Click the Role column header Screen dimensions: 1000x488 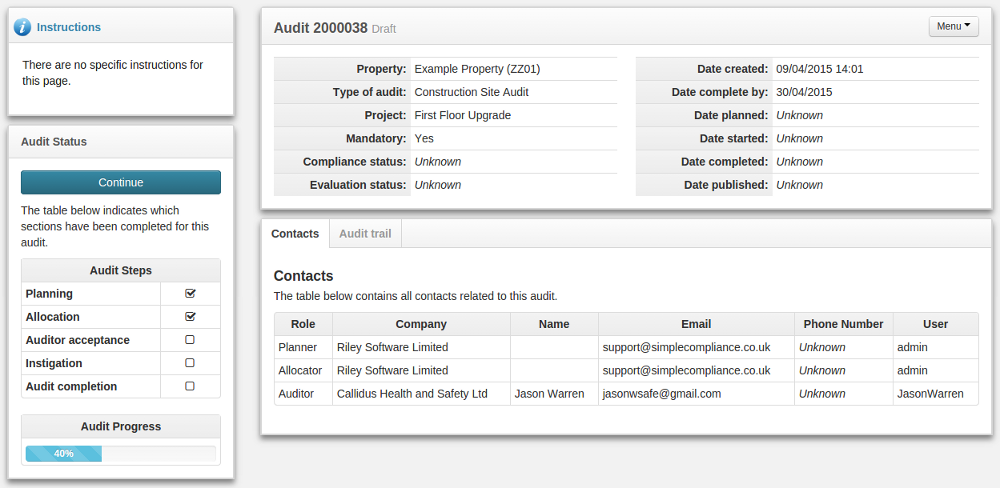(303, 324)
